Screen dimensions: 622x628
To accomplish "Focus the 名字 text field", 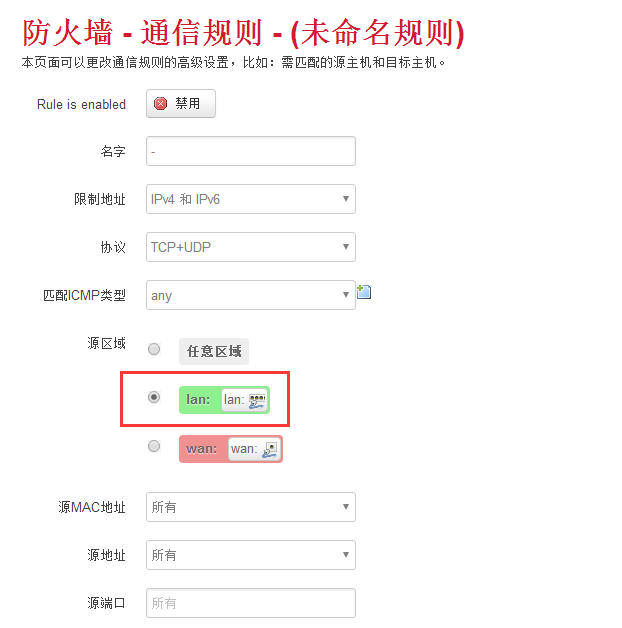I will click(250, 151).
